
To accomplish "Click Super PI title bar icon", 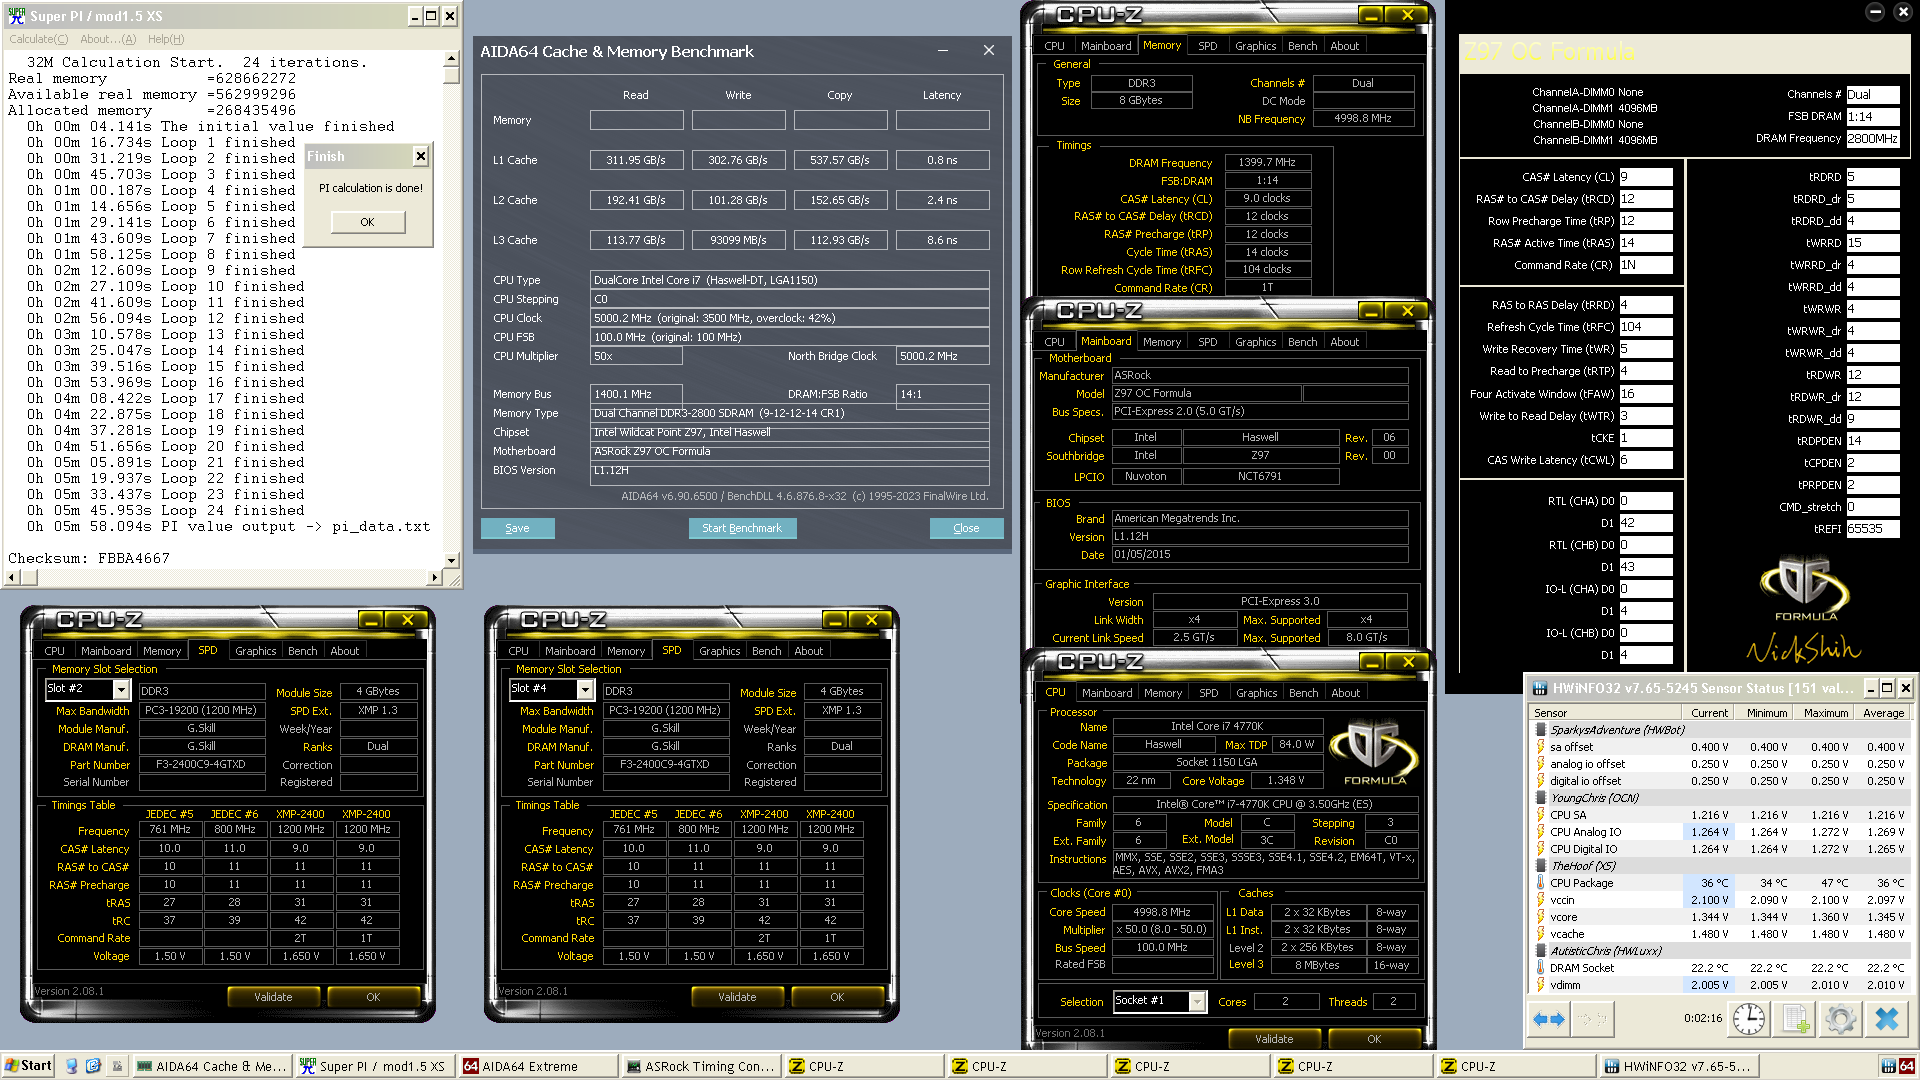I will tap(16, 16).
